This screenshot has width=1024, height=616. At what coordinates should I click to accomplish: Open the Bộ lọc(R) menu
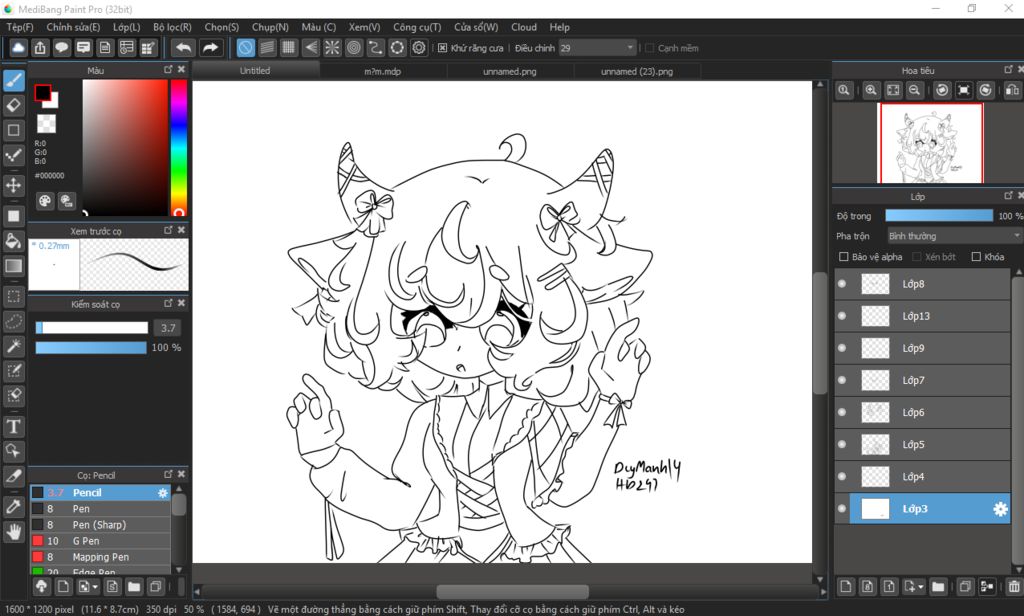click(x=172, y=27)
